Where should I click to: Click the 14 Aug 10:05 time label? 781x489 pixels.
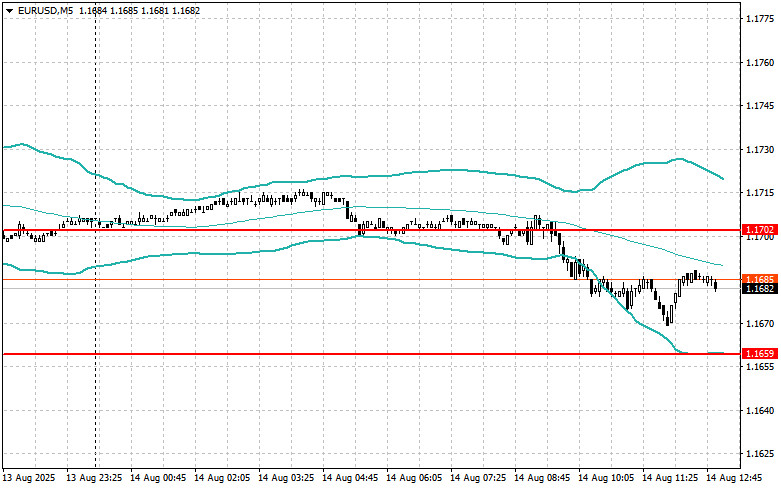(606, 478)
